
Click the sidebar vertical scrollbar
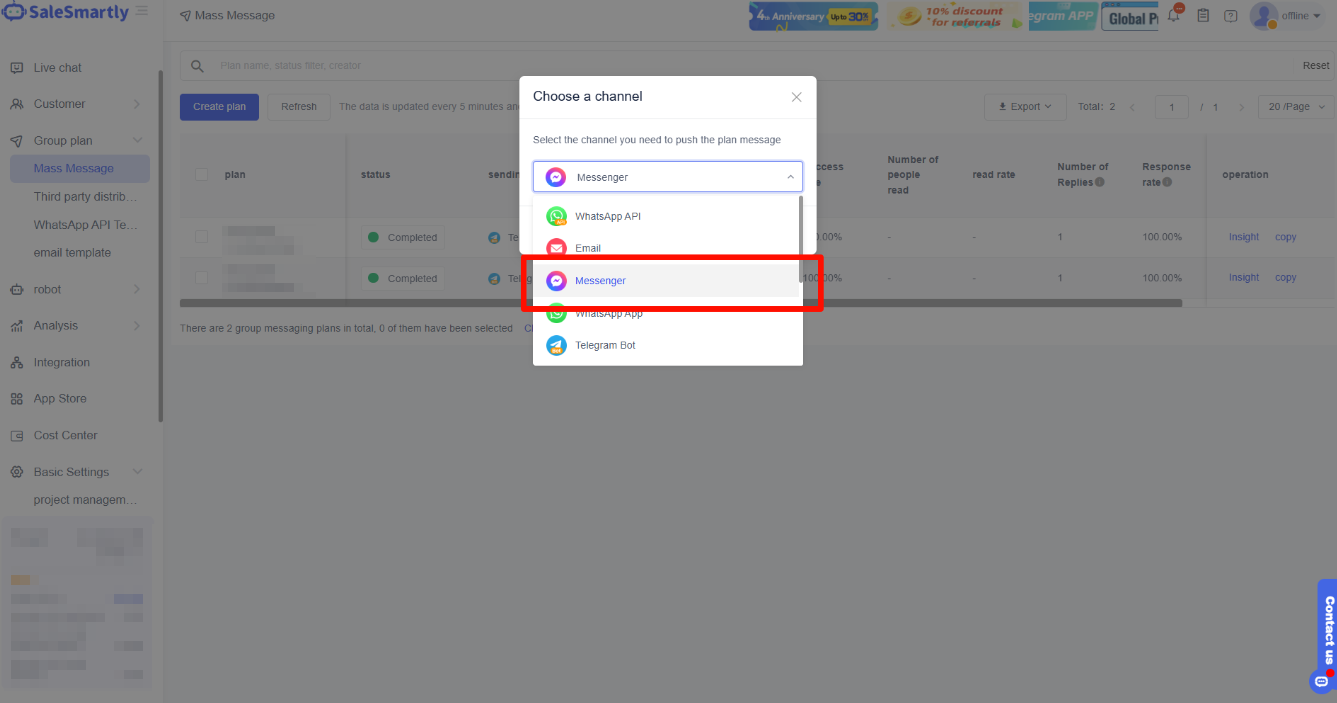161,245
